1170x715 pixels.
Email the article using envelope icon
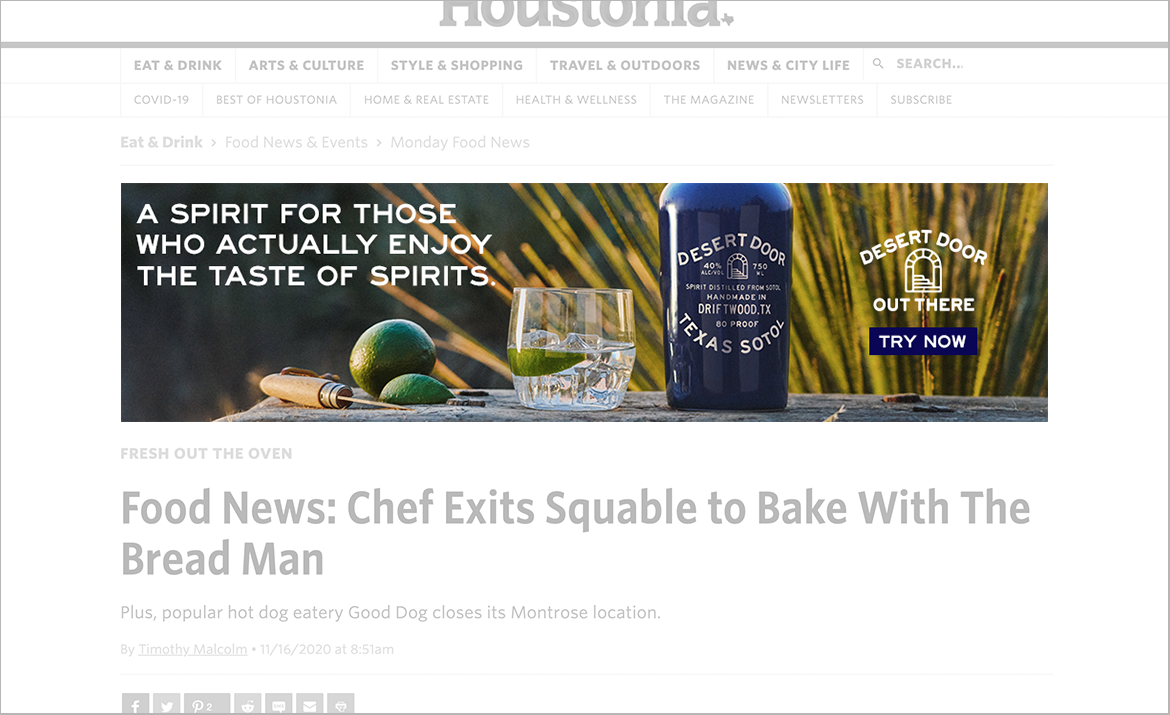point(310,704)
